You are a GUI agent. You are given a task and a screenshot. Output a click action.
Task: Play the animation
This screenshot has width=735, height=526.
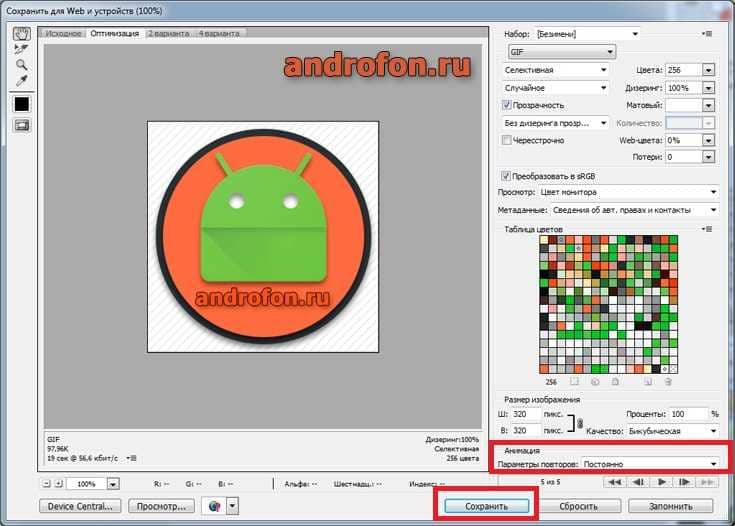click(661, 482)
